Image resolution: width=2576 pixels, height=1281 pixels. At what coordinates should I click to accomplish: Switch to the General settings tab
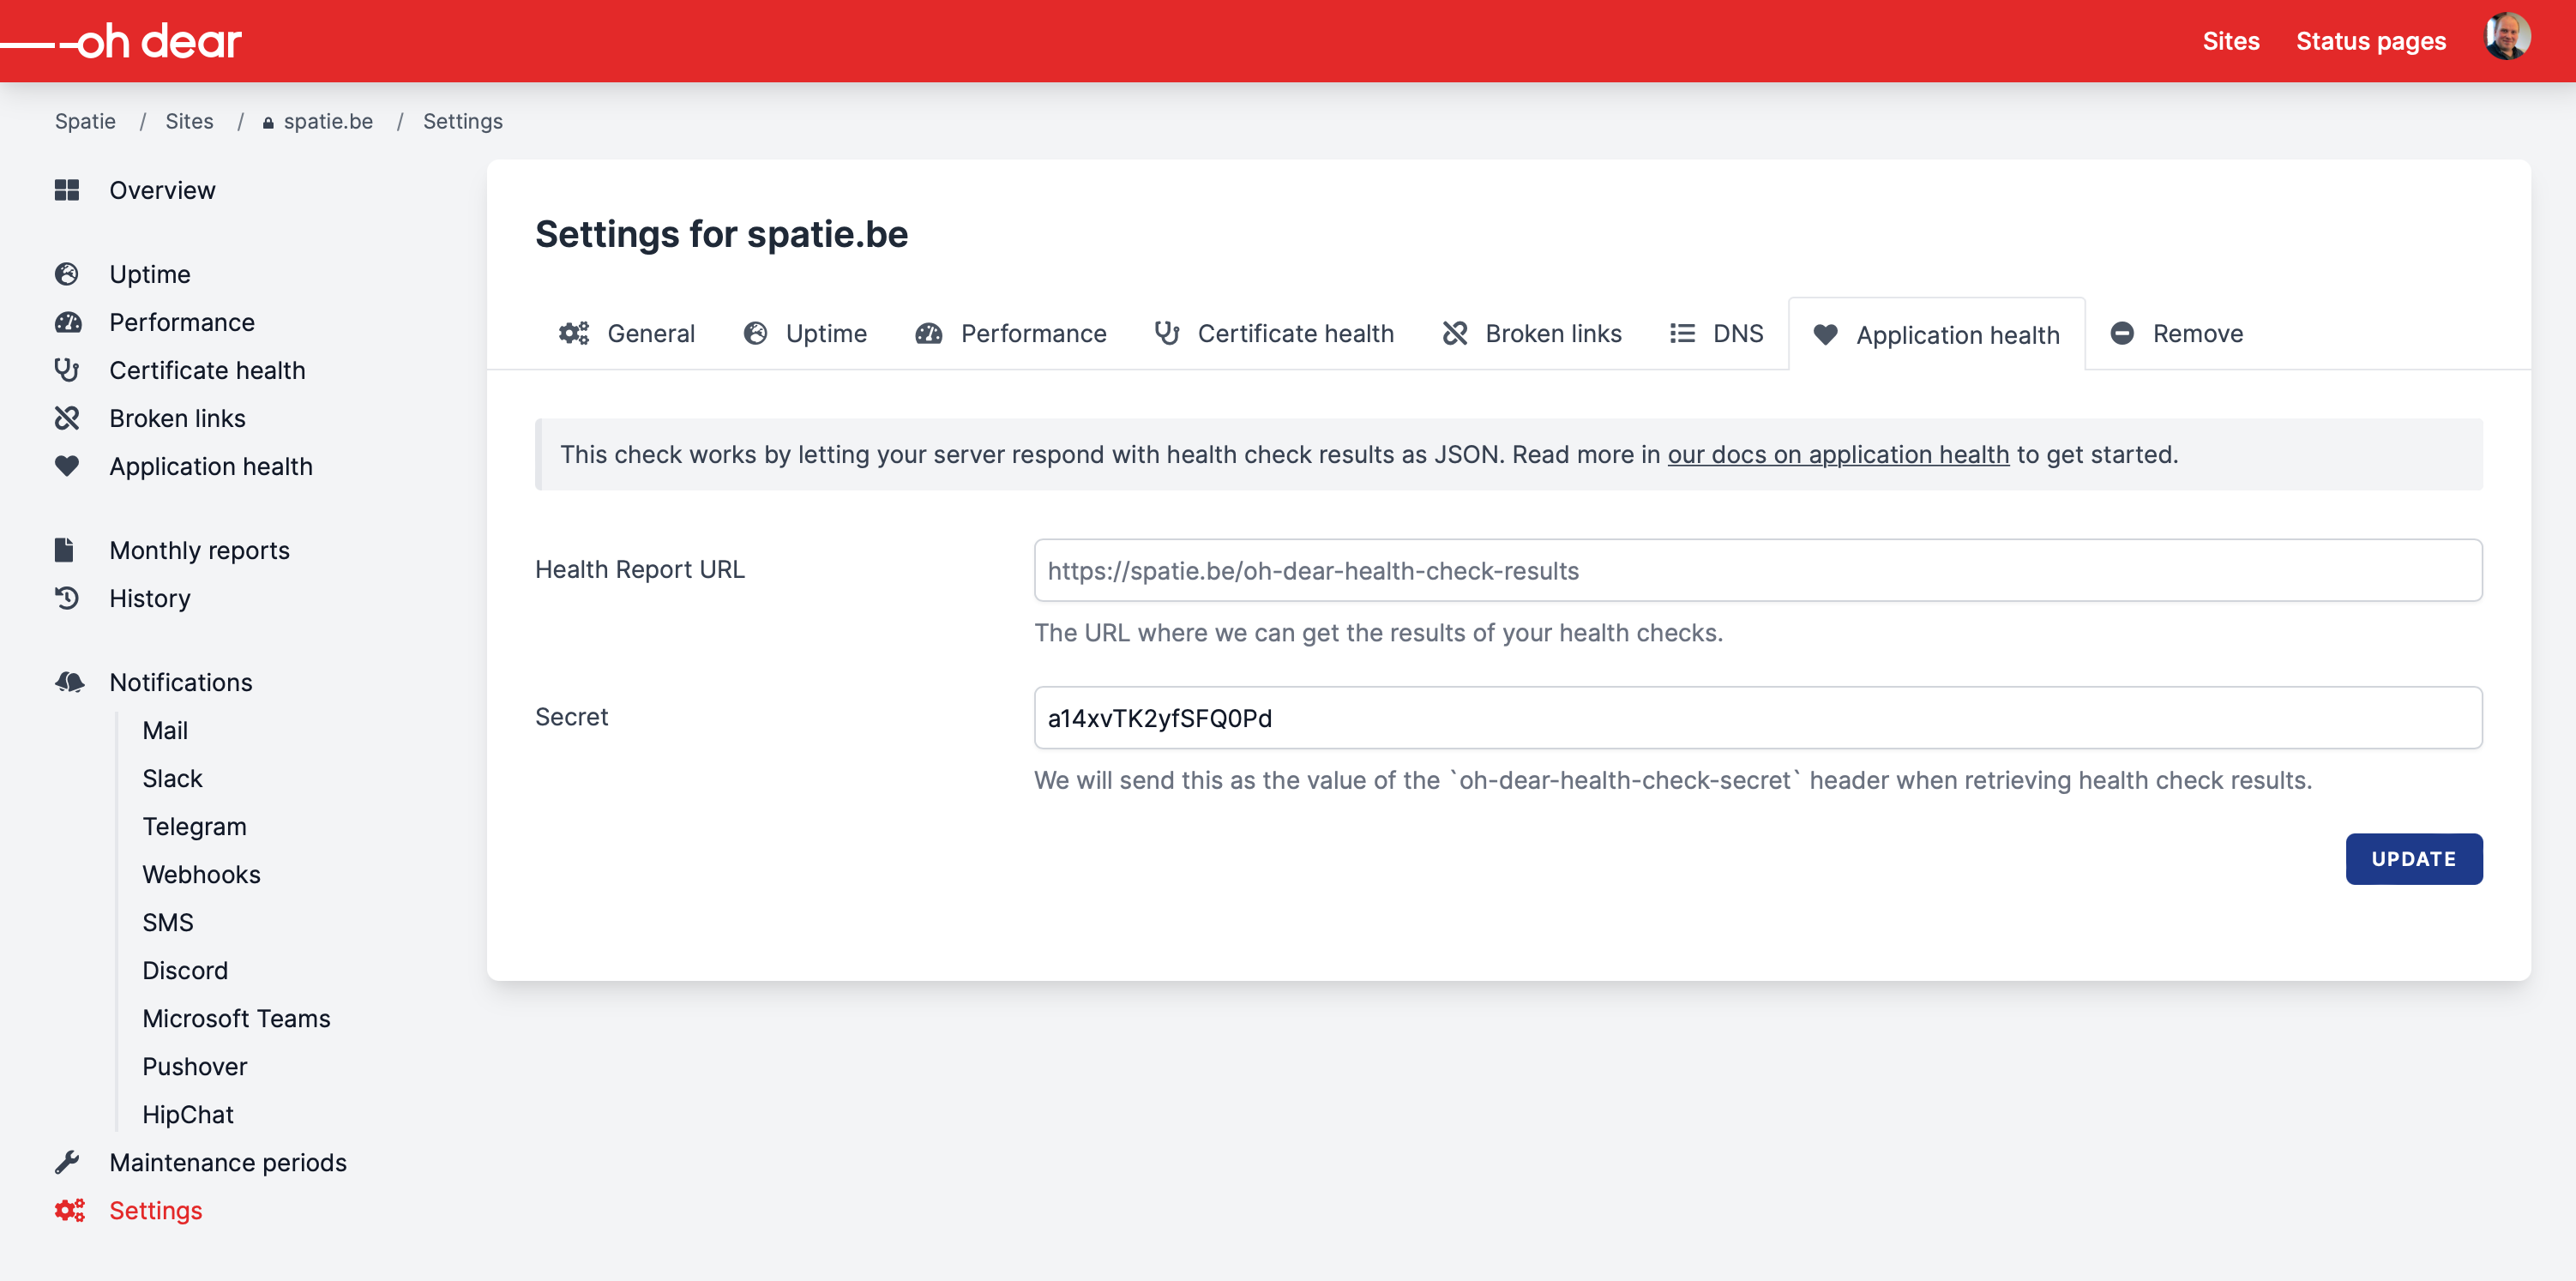coord(627,333)
